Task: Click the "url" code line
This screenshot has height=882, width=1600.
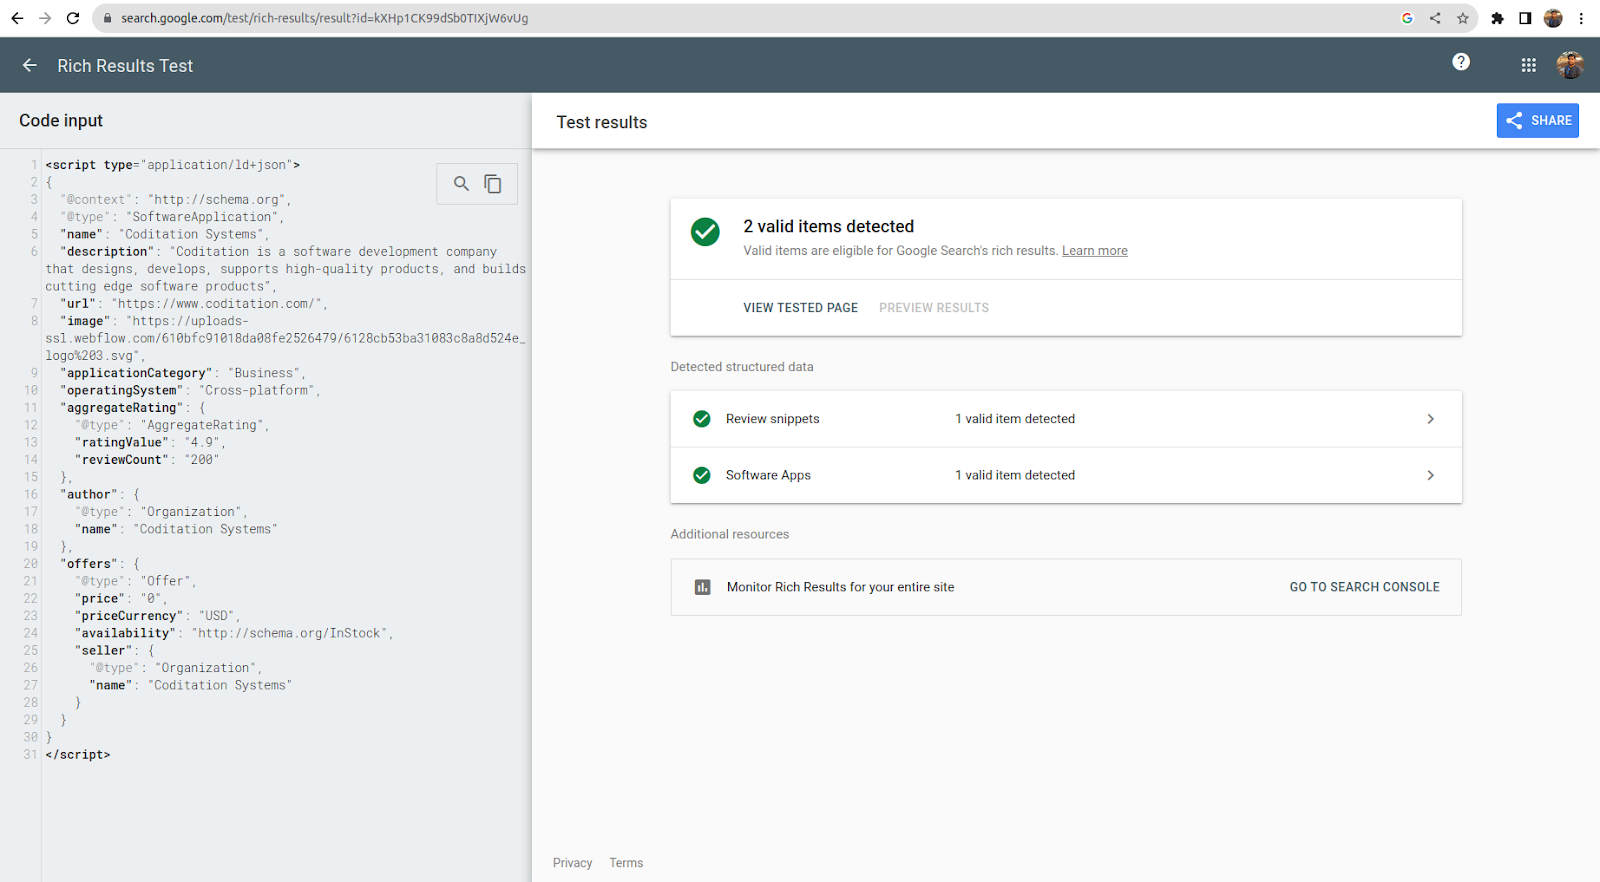Action: [193, 304]
